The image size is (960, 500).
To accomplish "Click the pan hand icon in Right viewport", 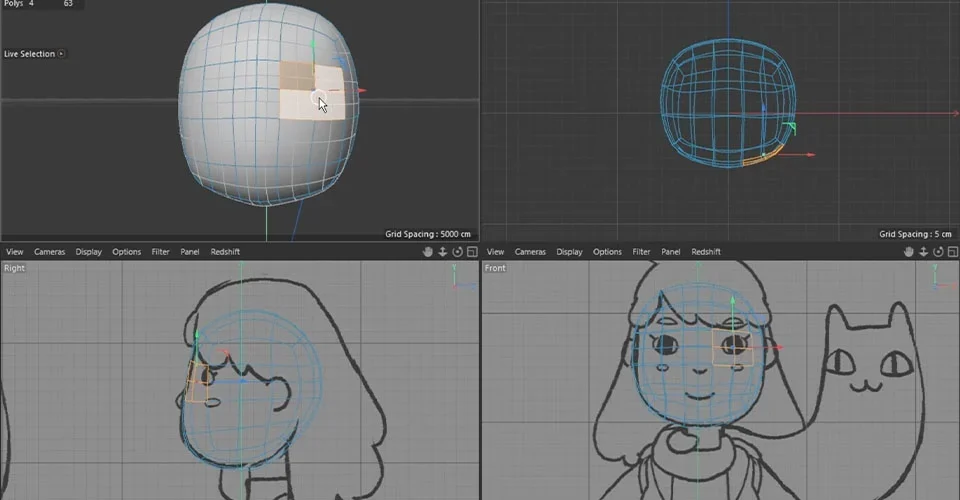I will [x=428, y=252].
